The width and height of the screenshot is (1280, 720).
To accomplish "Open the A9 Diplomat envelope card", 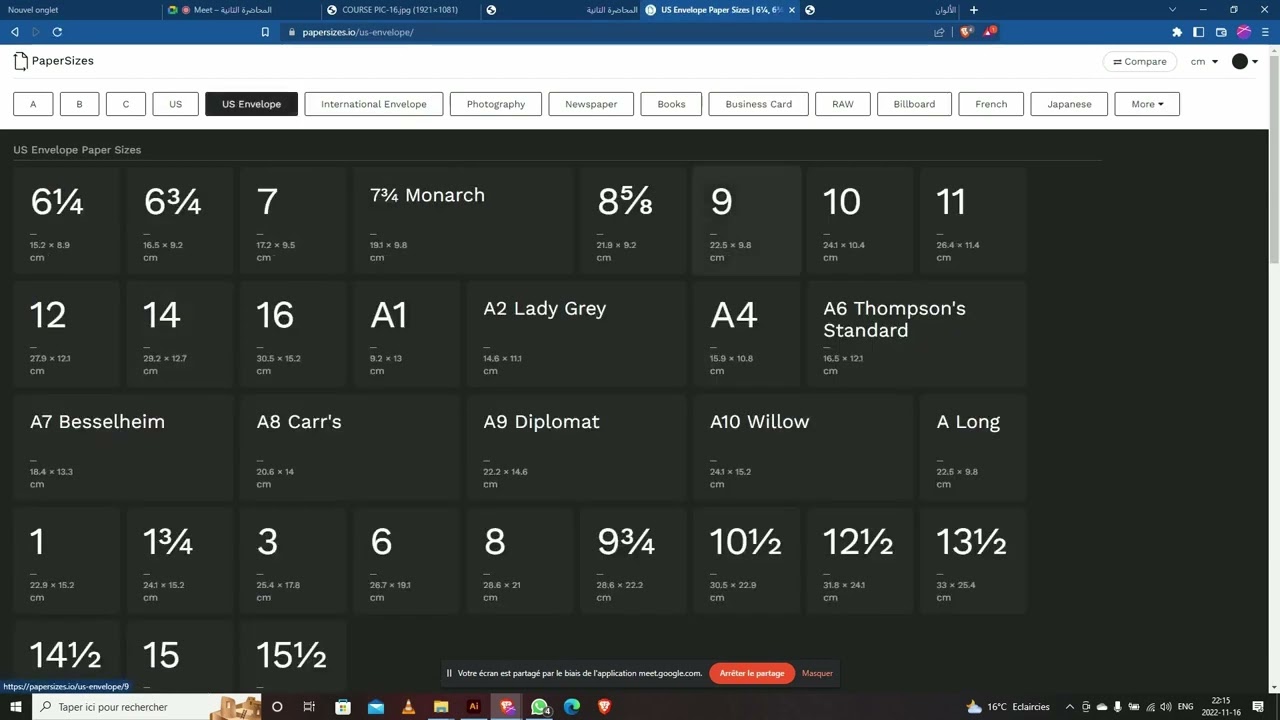I will [x=576, y=446].
